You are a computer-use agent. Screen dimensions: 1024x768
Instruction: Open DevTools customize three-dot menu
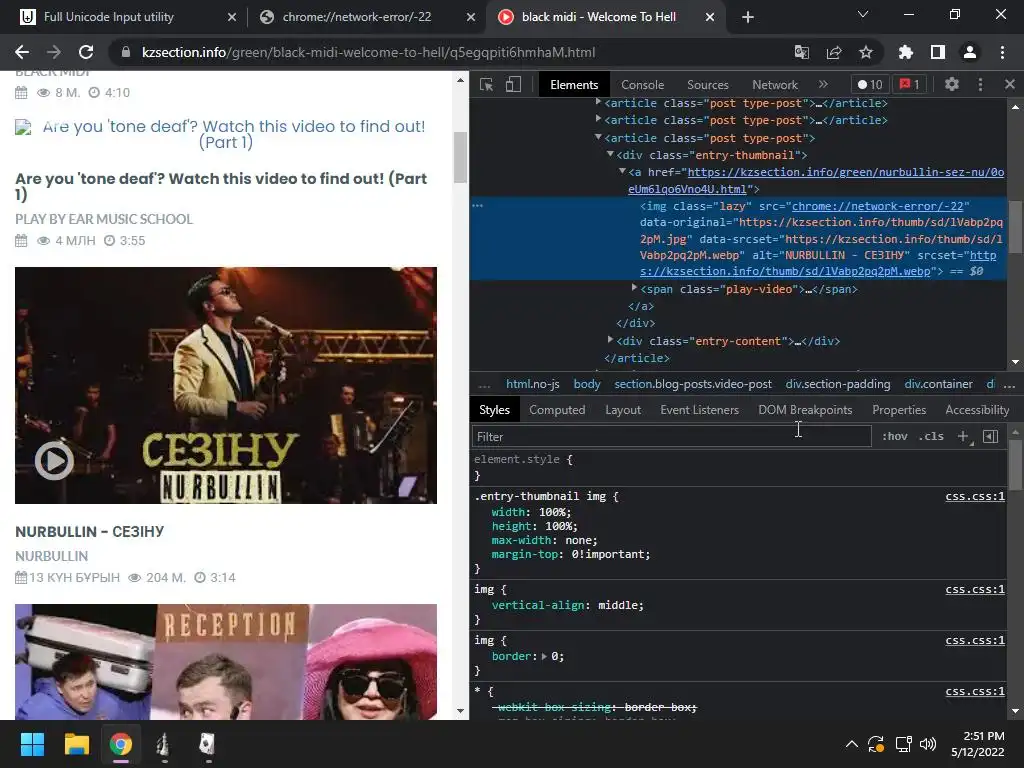click(x=980, y=84)
